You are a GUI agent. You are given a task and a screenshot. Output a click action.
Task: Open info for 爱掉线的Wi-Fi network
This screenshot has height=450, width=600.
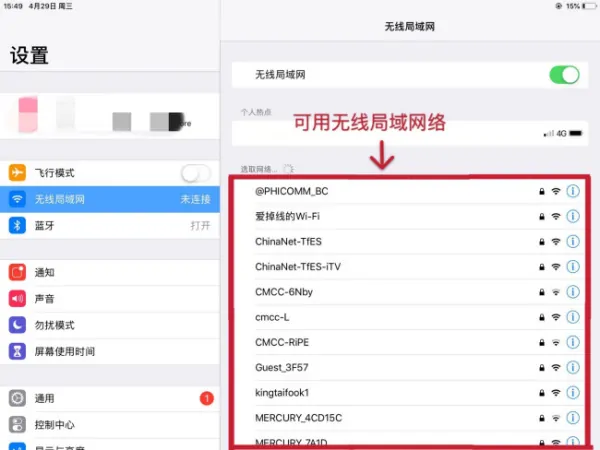572,216
